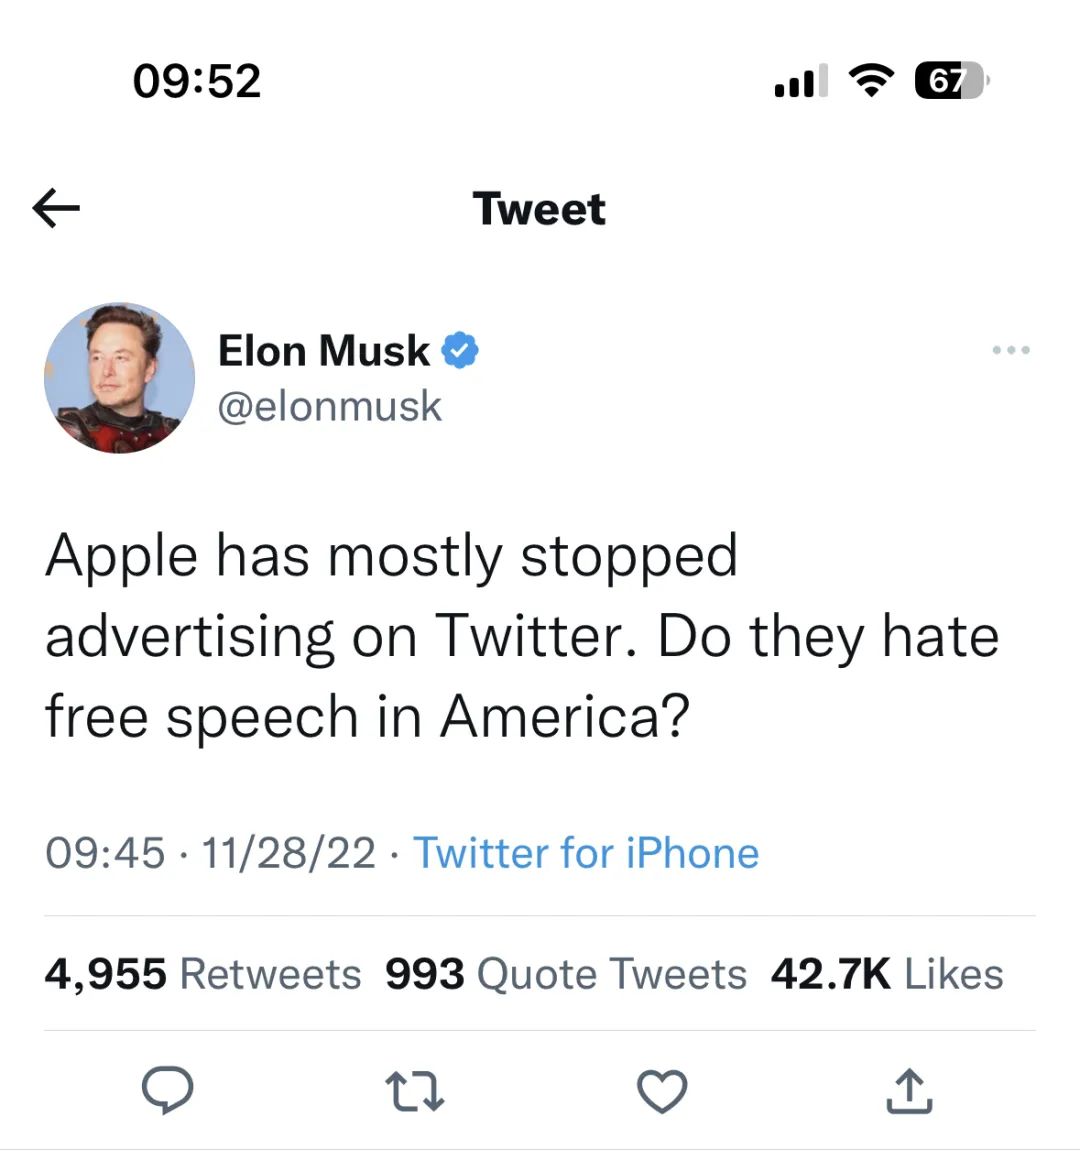Tap the share upload icon
Image resolution: width=1080 pixels, height=1171 pixels.
(909, 1091)
